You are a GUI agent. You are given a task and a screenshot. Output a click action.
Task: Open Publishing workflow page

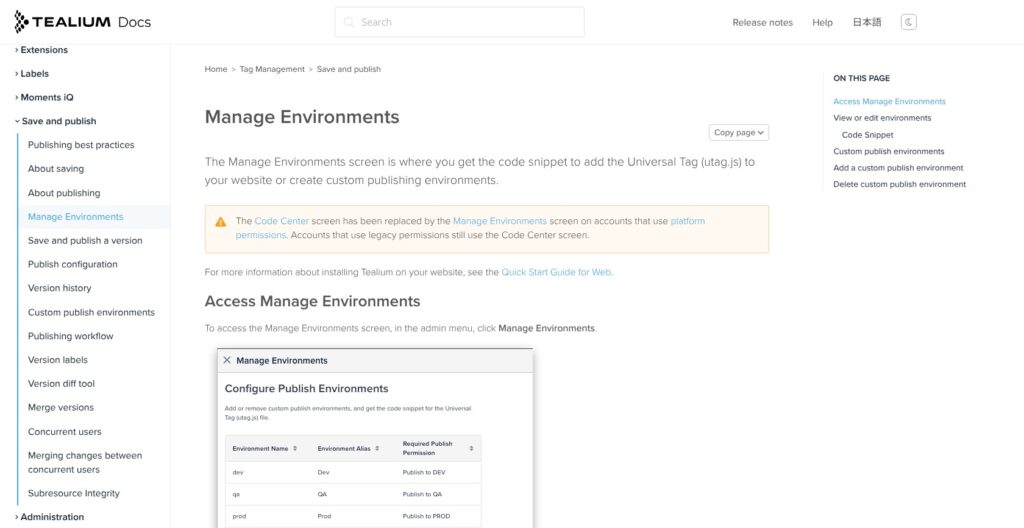[x=71, y=336]
